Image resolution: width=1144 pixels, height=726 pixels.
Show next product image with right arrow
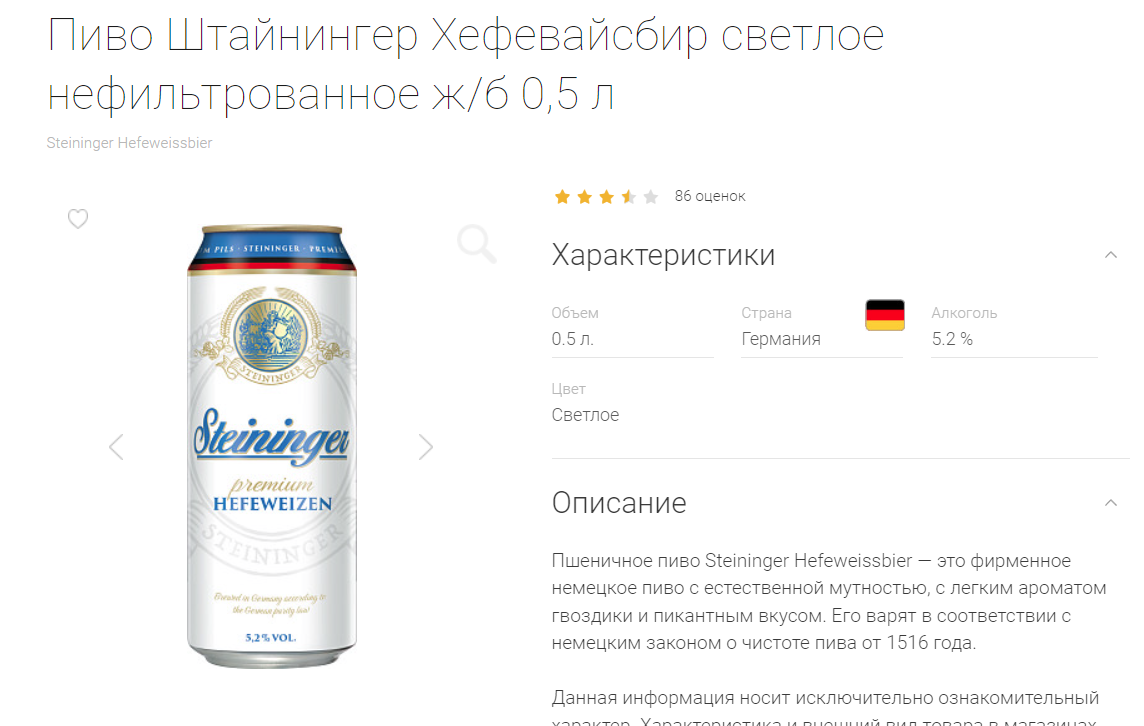pyautogui.click(x=426, y=447)
